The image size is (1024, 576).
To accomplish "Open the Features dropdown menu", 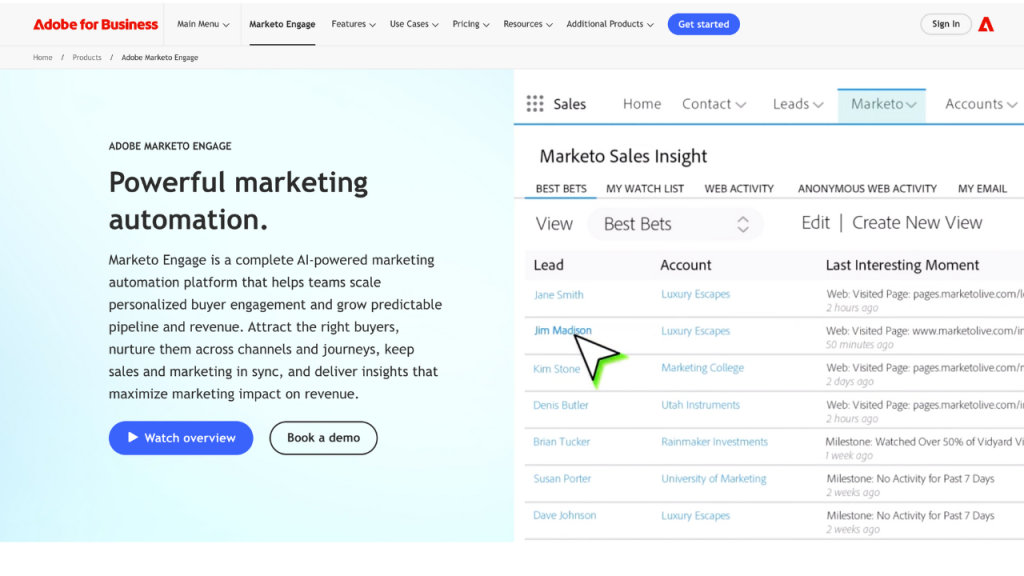I will (x=354, y=24).
